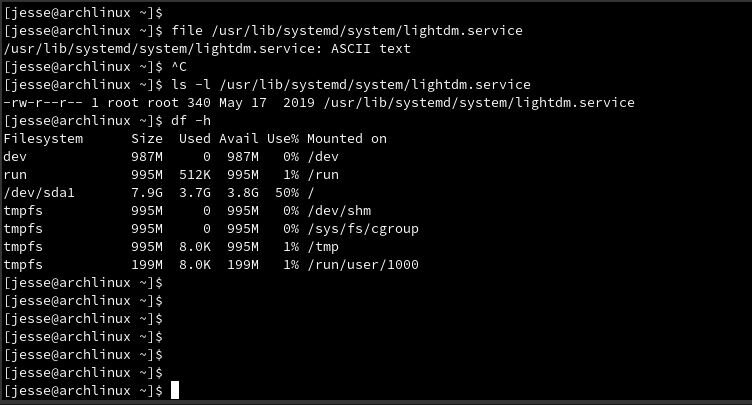Click the /dev/sda1 filesystem entry

pyautogui.click(x=39, y=193)
